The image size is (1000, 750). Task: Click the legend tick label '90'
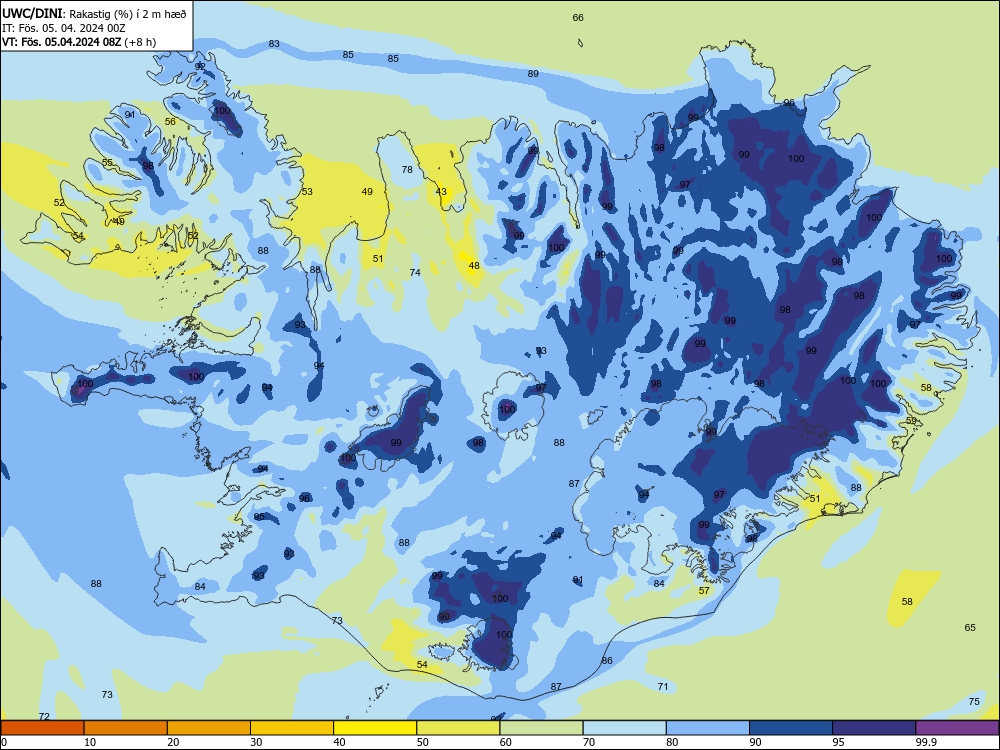[756, 742]
